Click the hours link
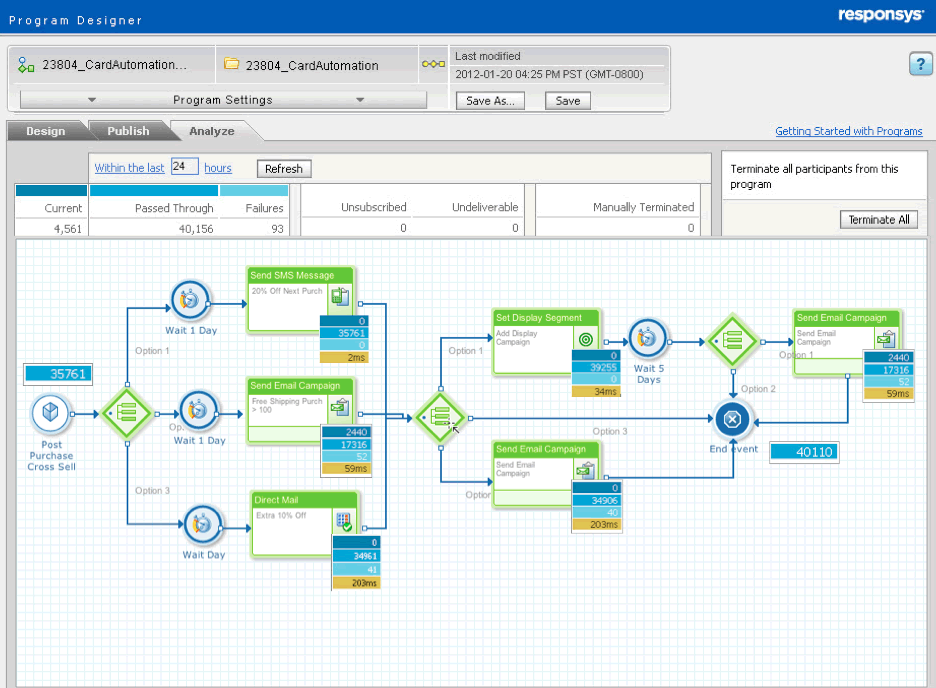The width and height of the screenshot is (936, 688). (x=218, y=168)
